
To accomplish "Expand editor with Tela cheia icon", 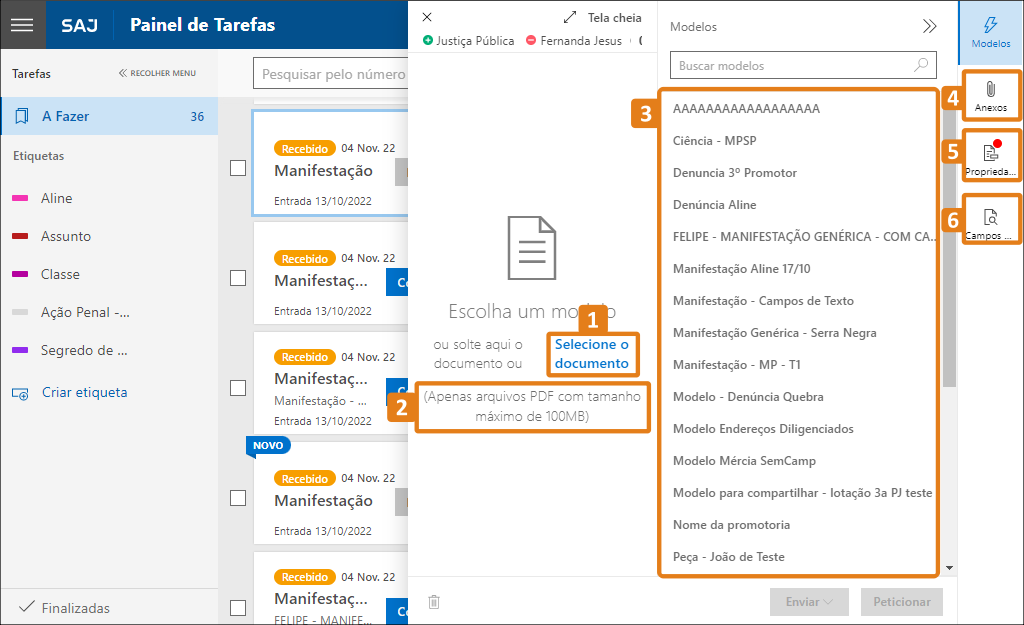I will (570, 17).
